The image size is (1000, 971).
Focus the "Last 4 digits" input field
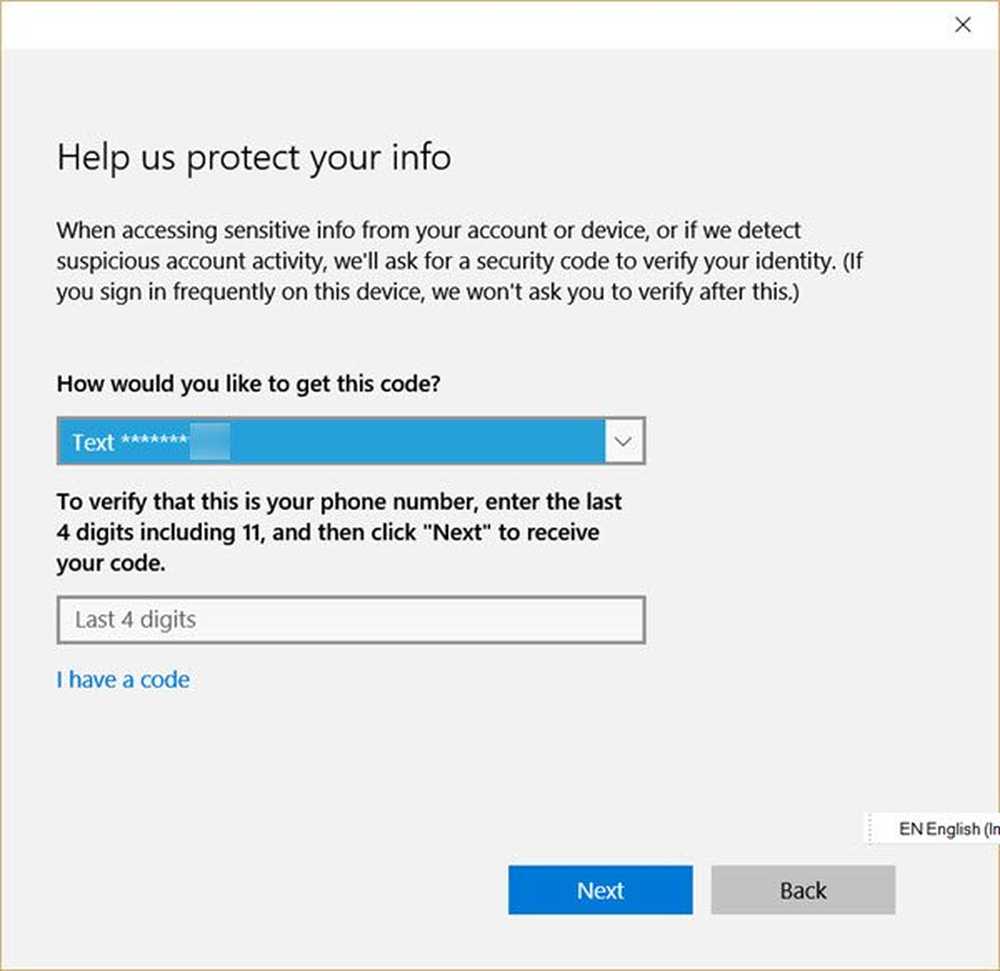[x=350, y=620]
